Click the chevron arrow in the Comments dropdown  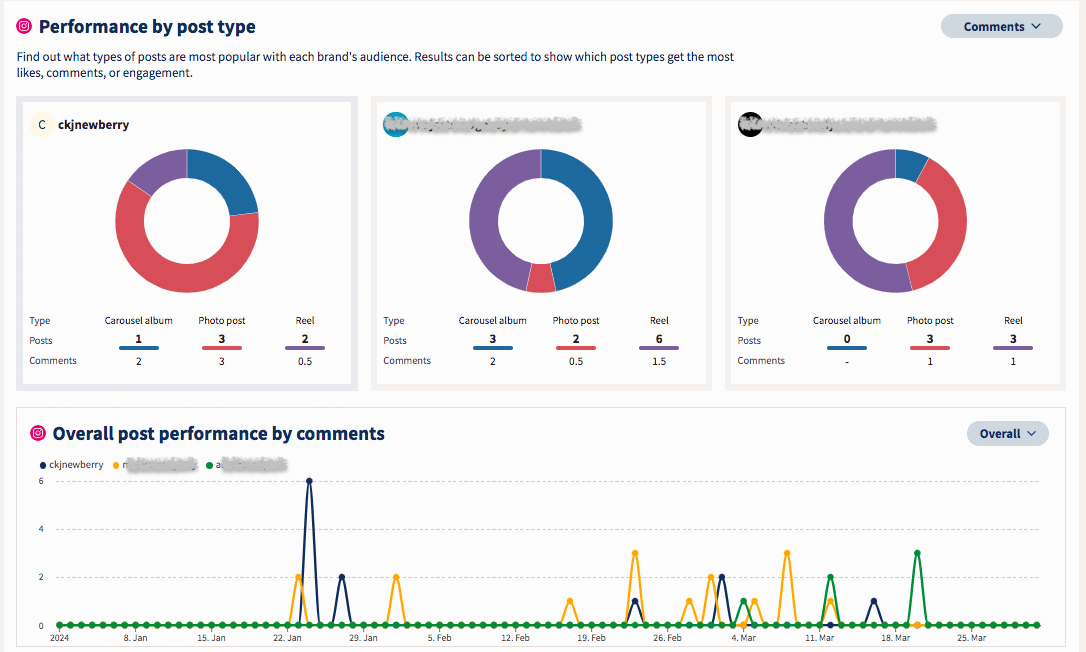point(1036,26)
